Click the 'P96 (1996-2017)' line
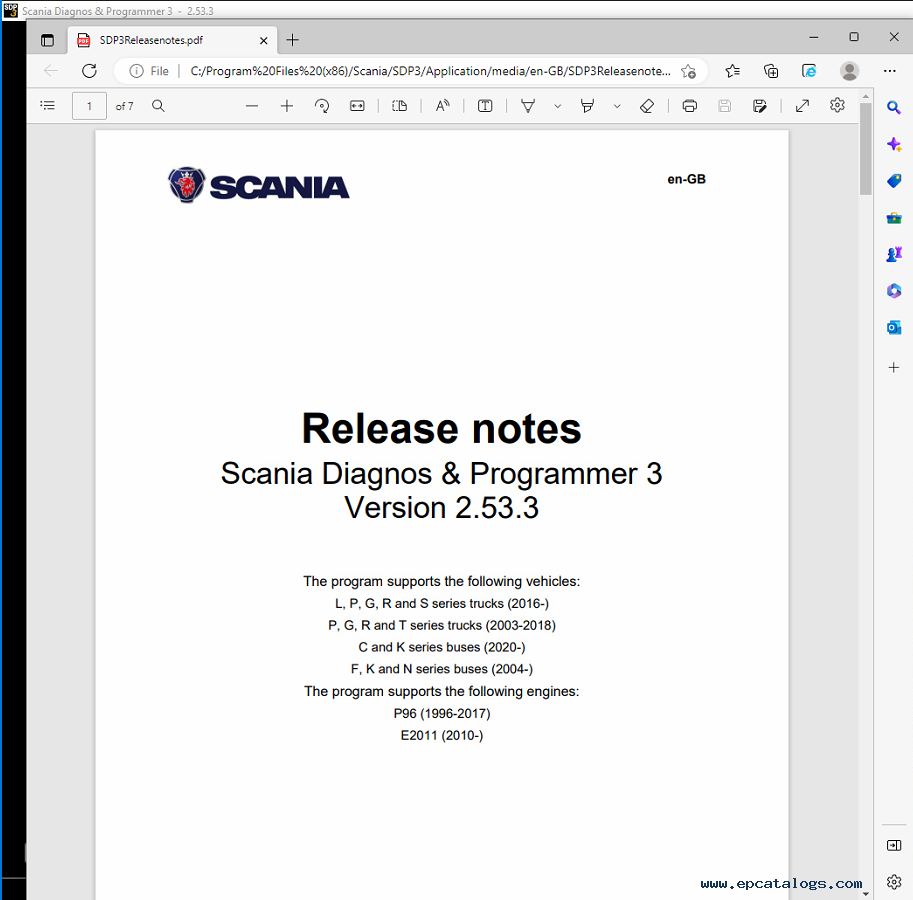 click(x=442, y=714)
